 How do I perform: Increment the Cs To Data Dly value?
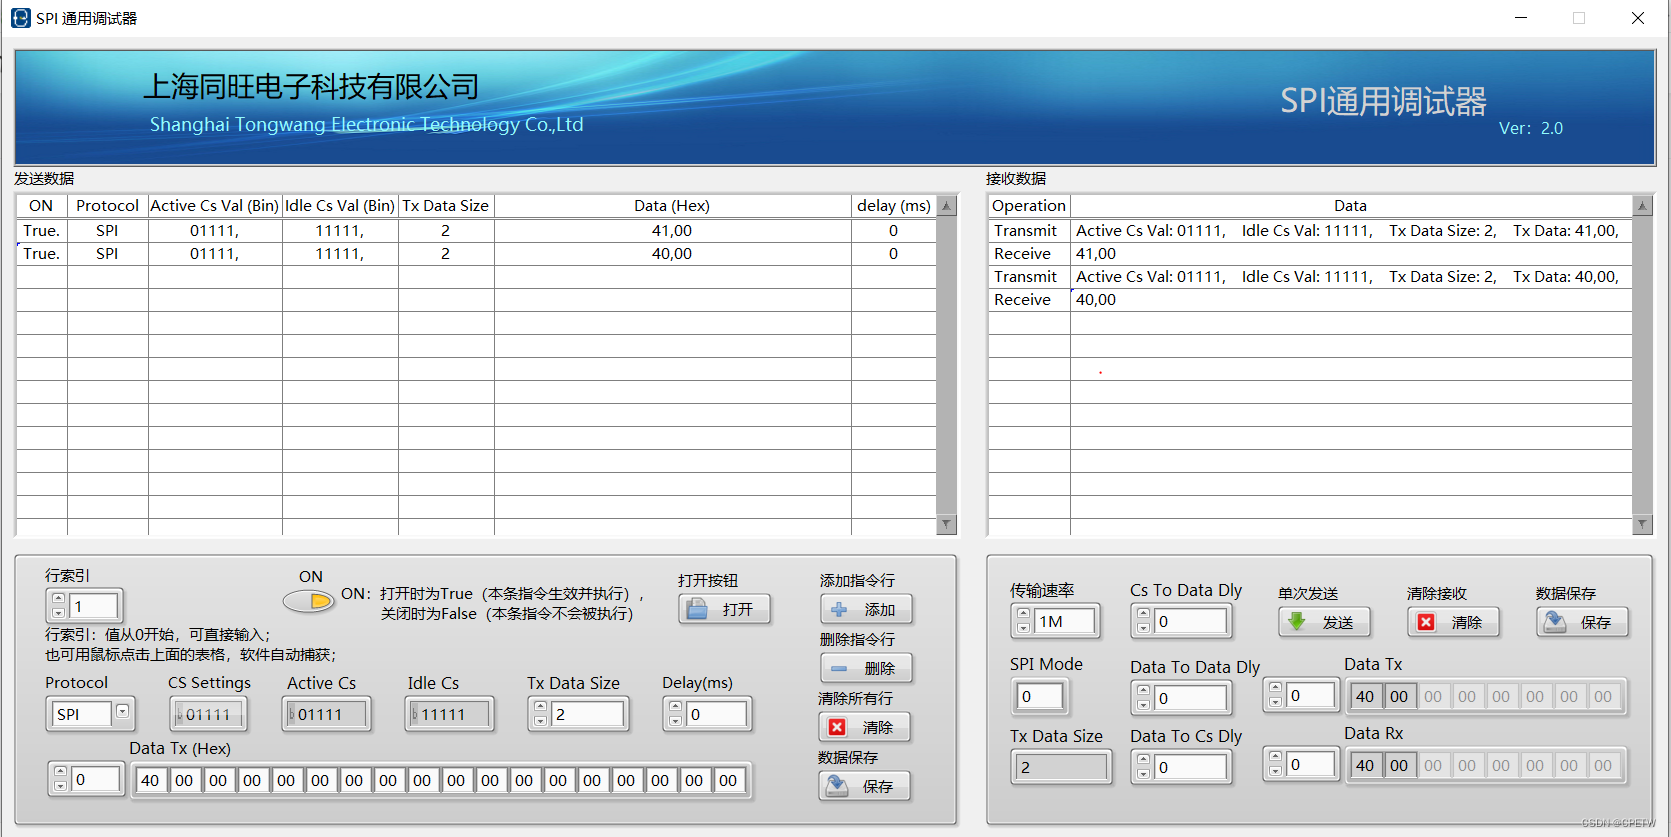click(x=1143, y=614)
